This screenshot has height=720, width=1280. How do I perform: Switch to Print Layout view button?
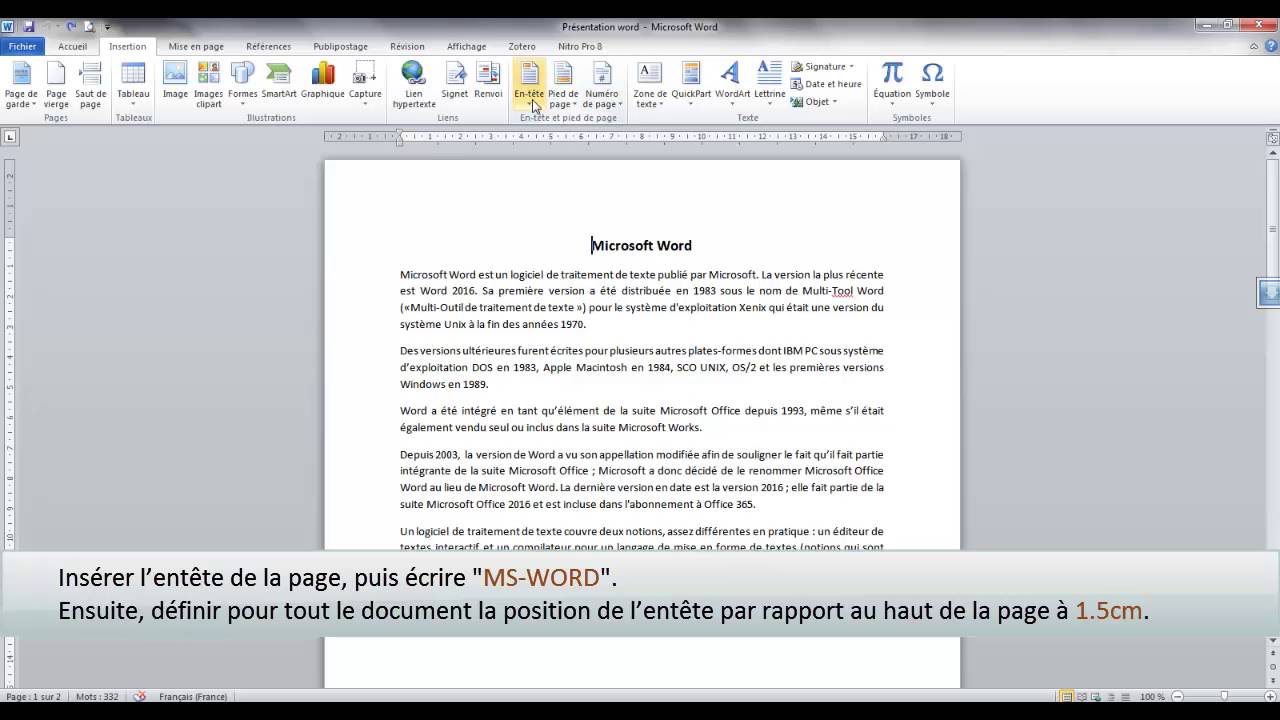[1067, 696]
